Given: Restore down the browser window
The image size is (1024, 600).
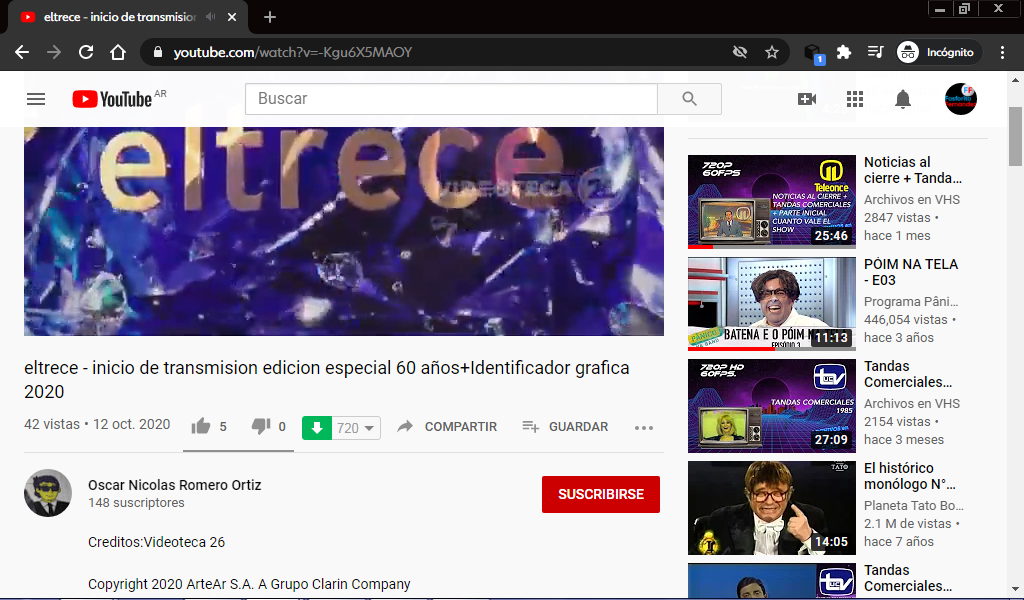Looking at the screenshot, I should (x=965, y=9).
